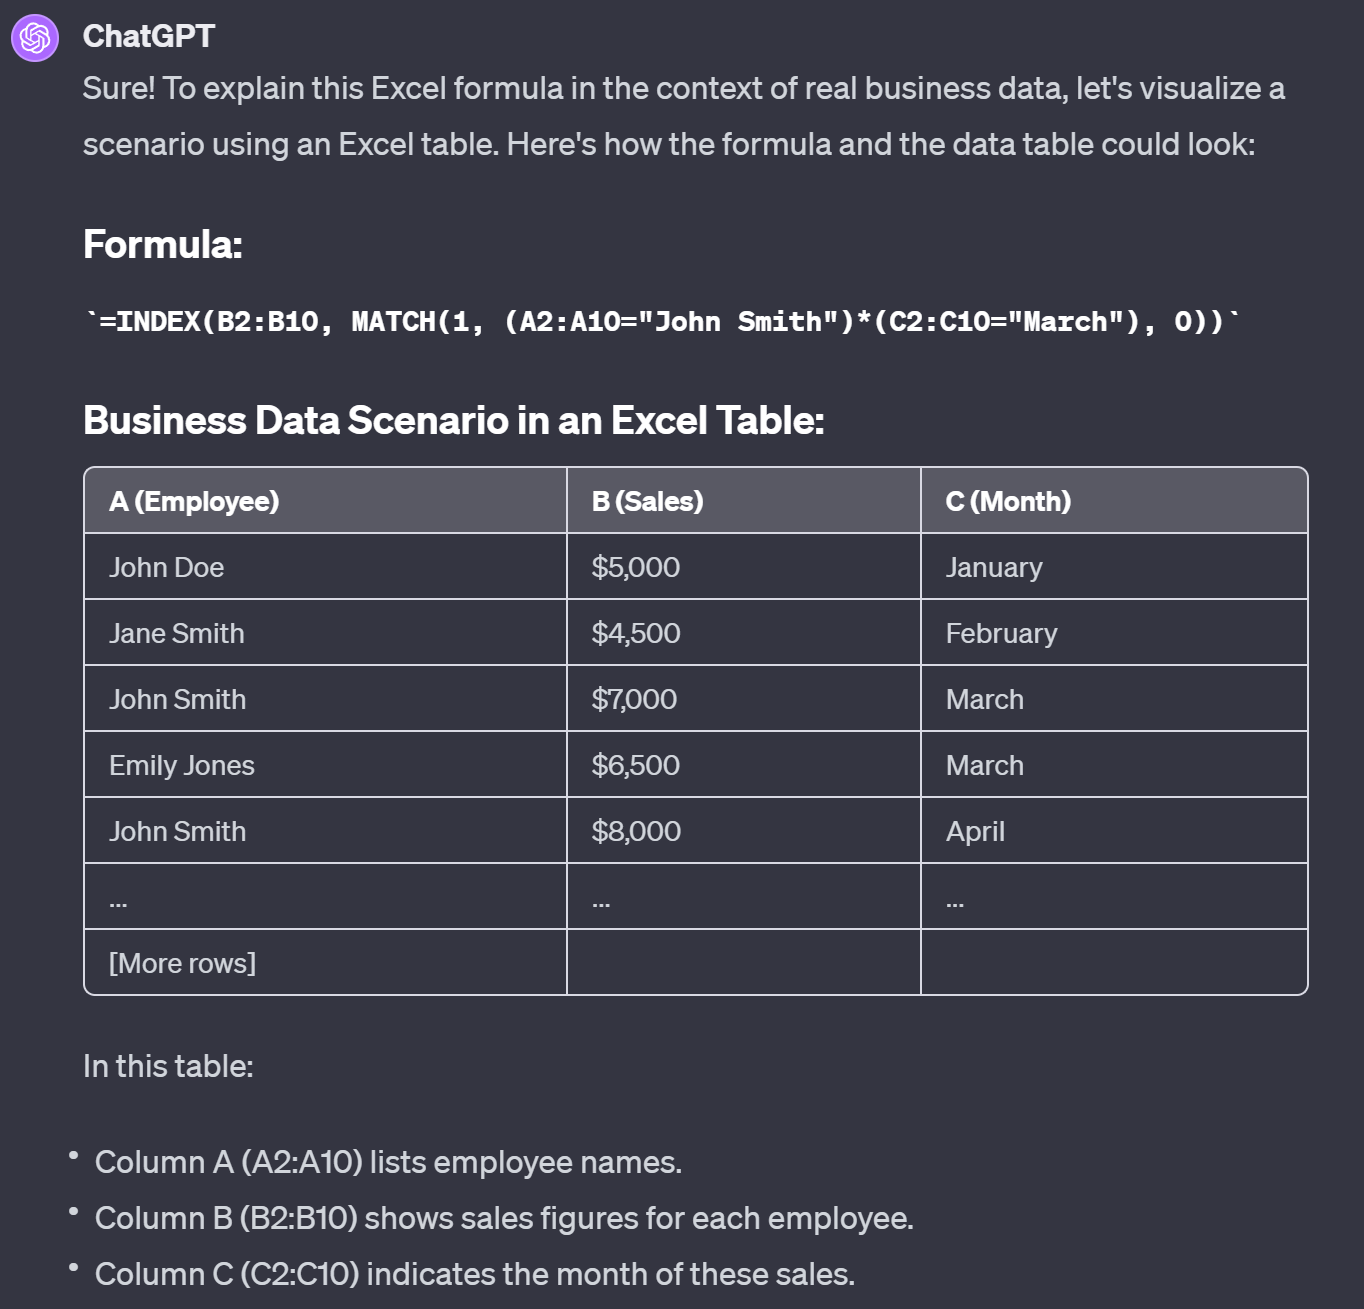Click the $8,000 sales cell
The image size is (1364, 1309).
pos(636,831)
